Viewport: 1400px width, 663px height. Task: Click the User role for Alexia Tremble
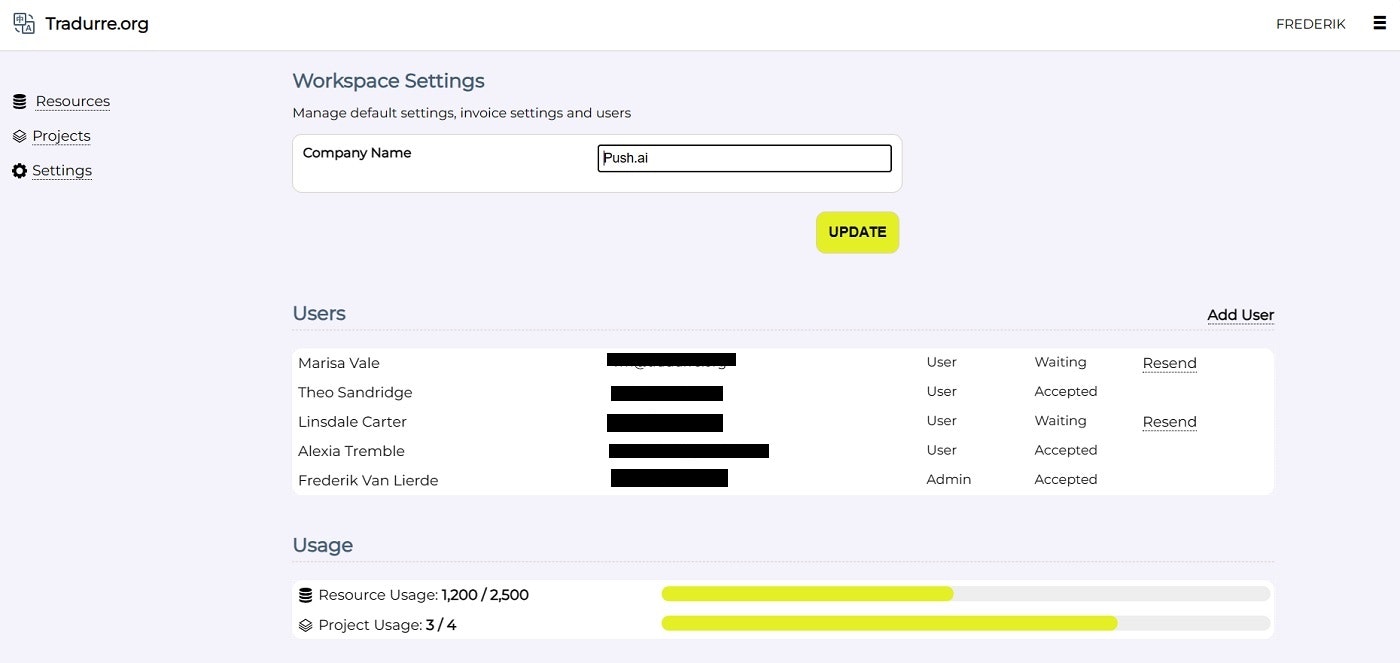click(x=941, y=450)
